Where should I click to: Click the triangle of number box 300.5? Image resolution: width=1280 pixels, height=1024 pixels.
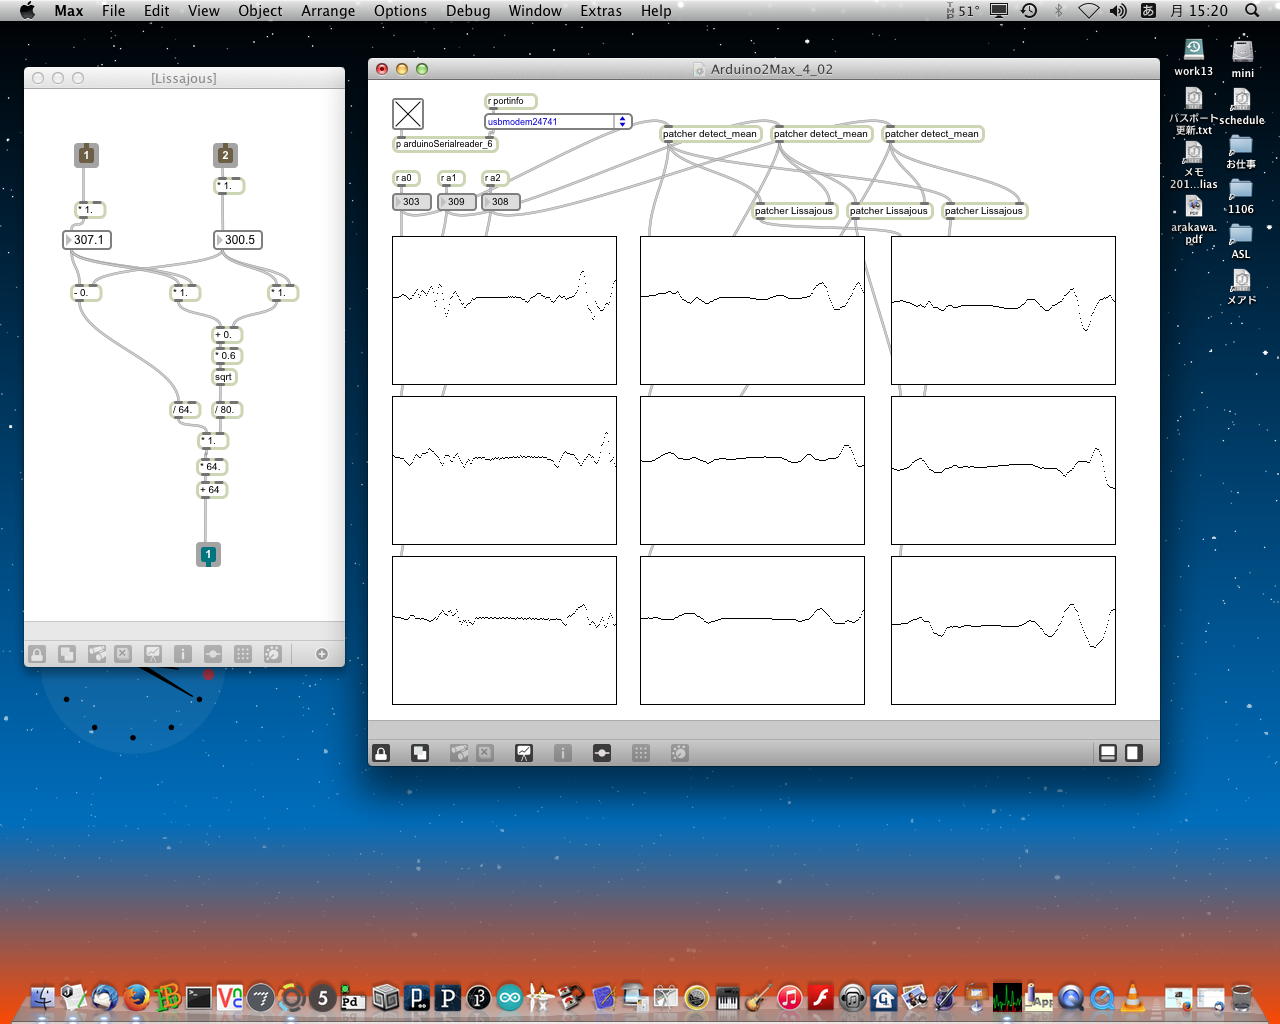(x=220, y=240)
